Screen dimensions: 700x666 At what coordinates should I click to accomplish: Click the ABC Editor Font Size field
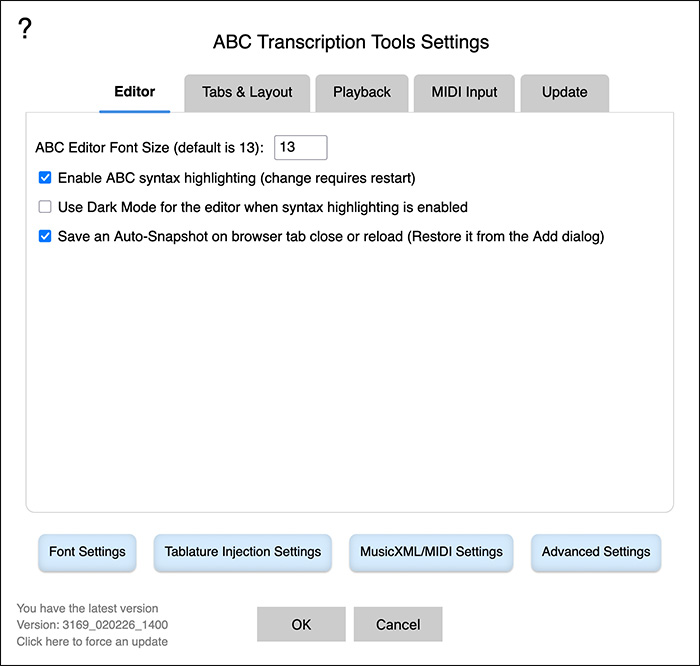pyautogui.click(x=301, y=147)
